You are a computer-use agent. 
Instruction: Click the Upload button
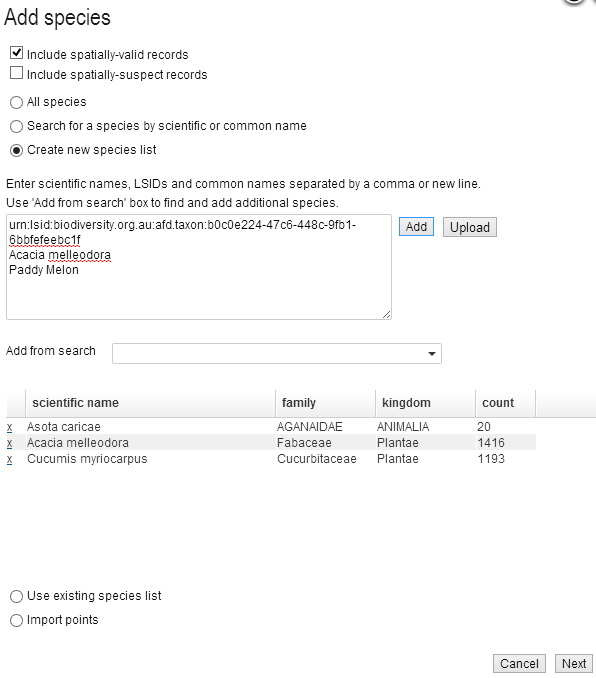click(x=470, y=227)
